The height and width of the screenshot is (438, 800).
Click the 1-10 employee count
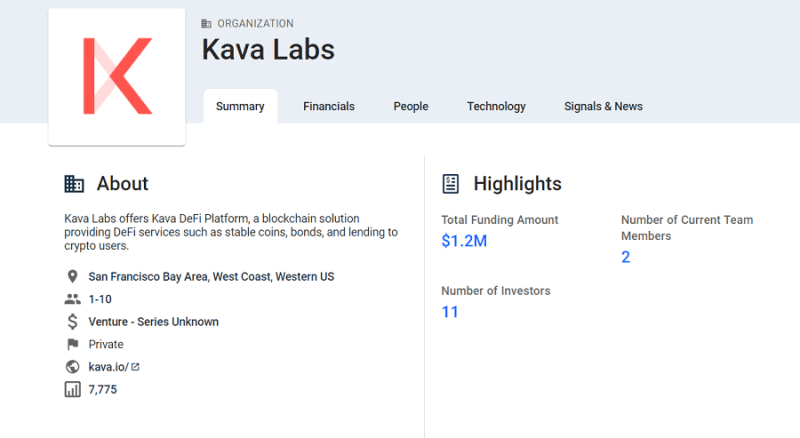tap(100, 299)
